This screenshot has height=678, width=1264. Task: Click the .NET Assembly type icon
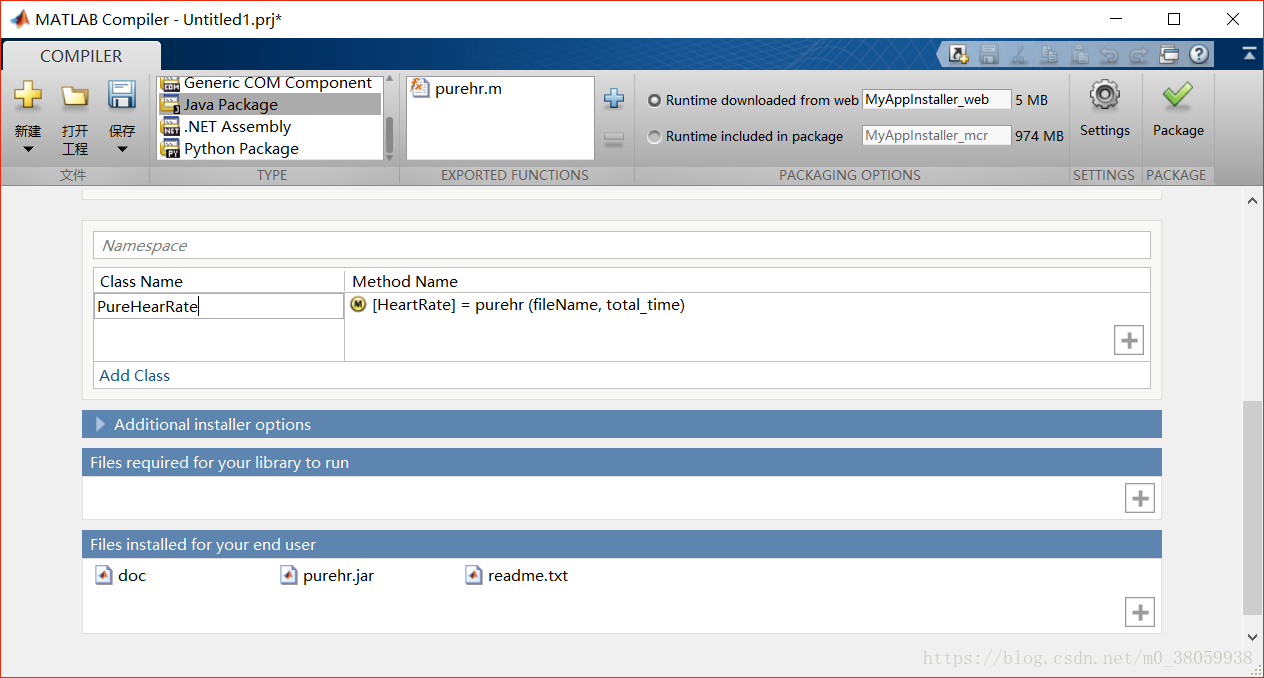[x=170, y=127]
